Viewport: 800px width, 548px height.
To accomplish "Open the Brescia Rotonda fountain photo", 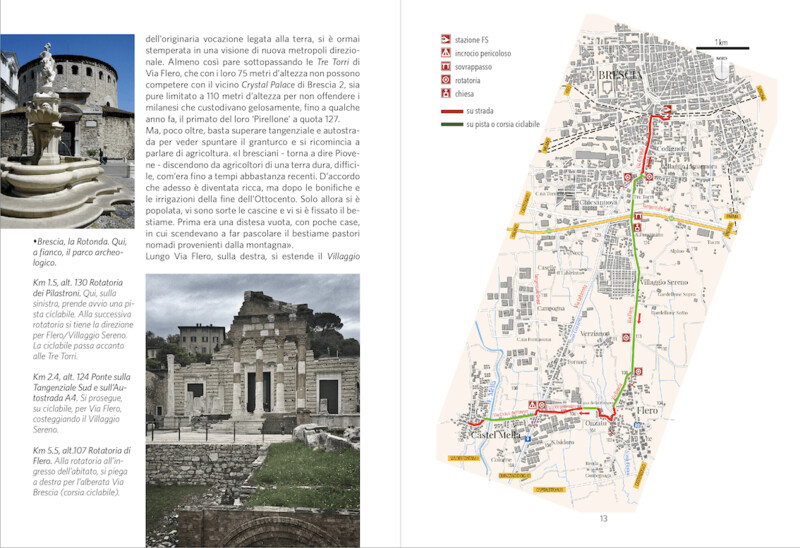I will [67, 131].
